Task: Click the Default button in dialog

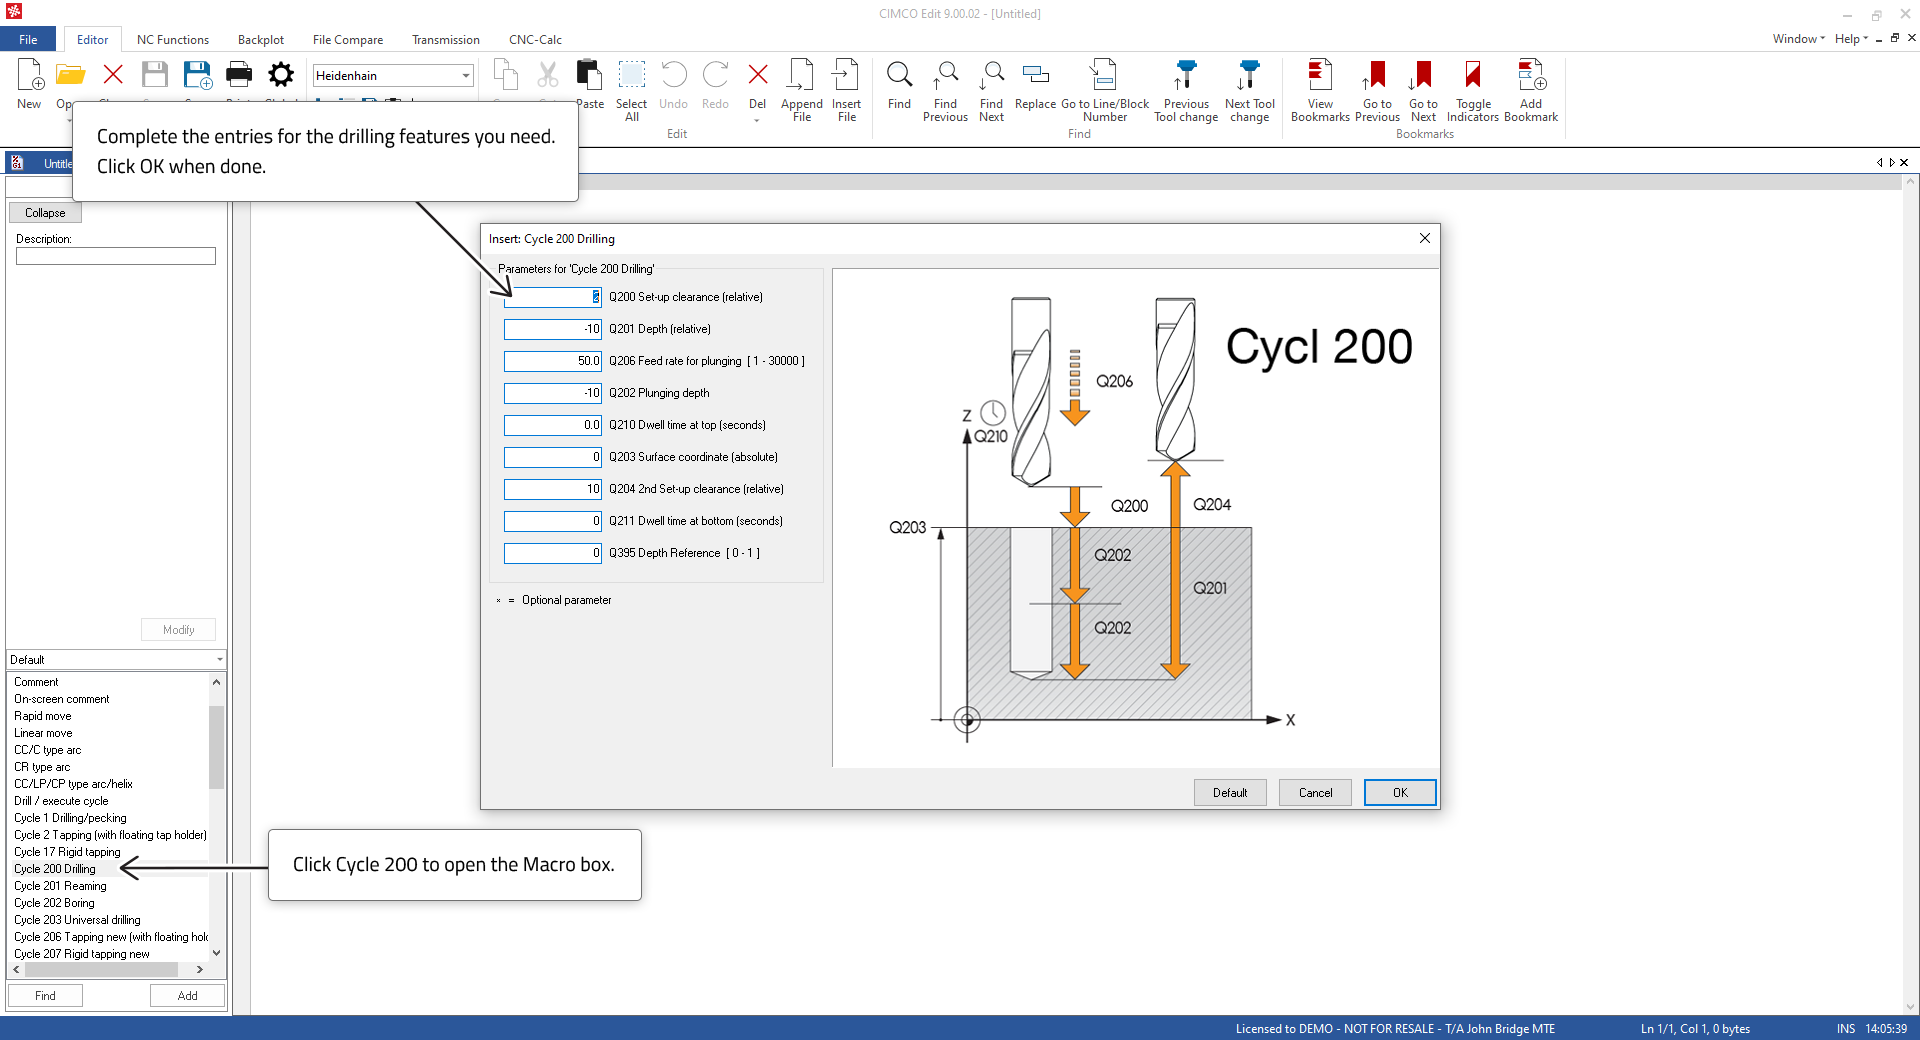Action: click(x=1229, y=793)
